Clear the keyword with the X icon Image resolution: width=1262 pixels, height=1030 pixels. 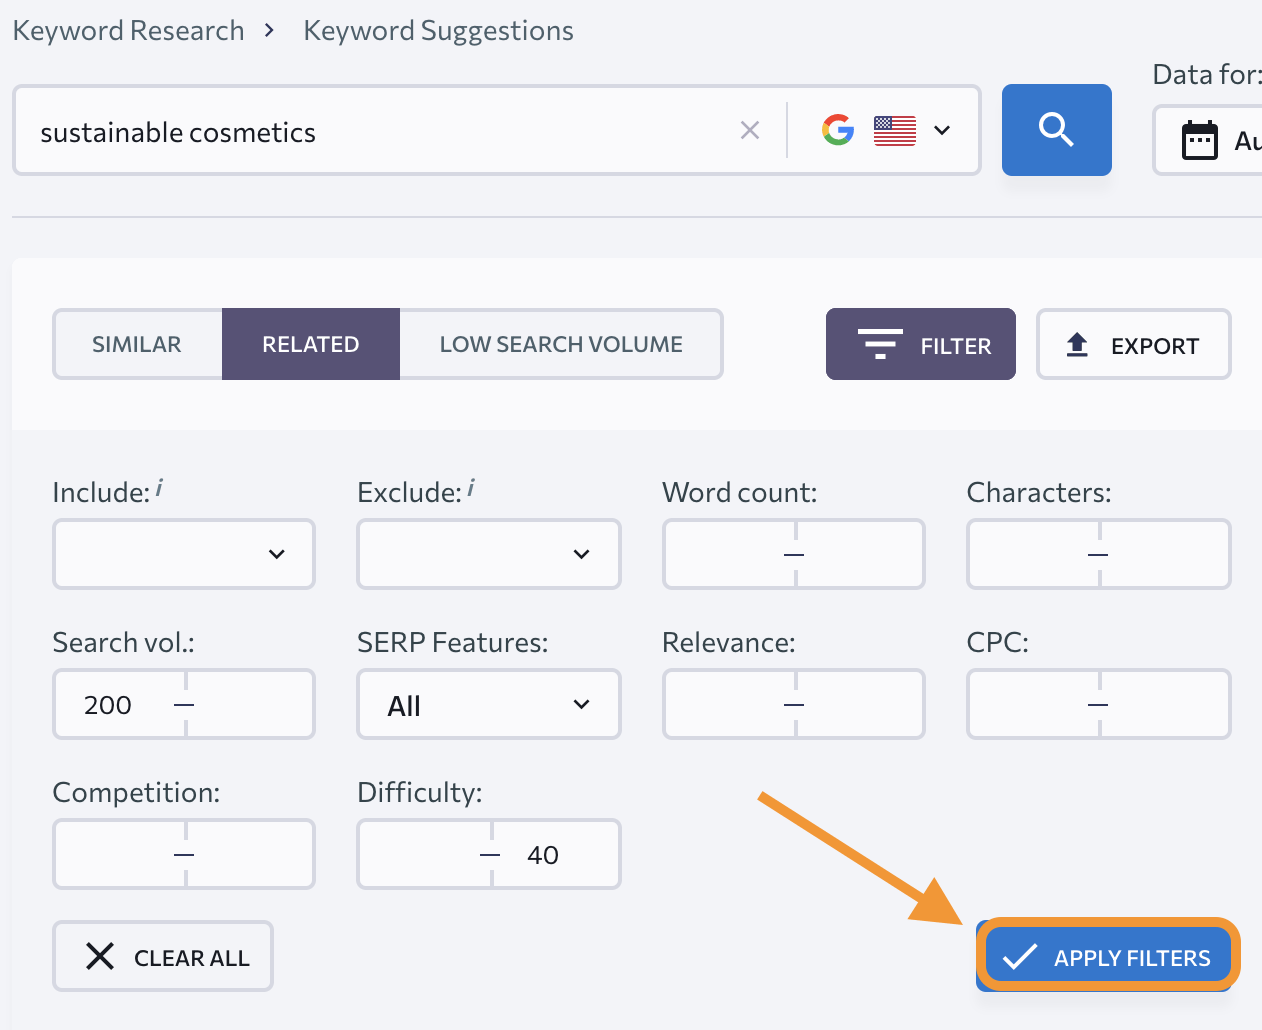(x=749, y=130)
